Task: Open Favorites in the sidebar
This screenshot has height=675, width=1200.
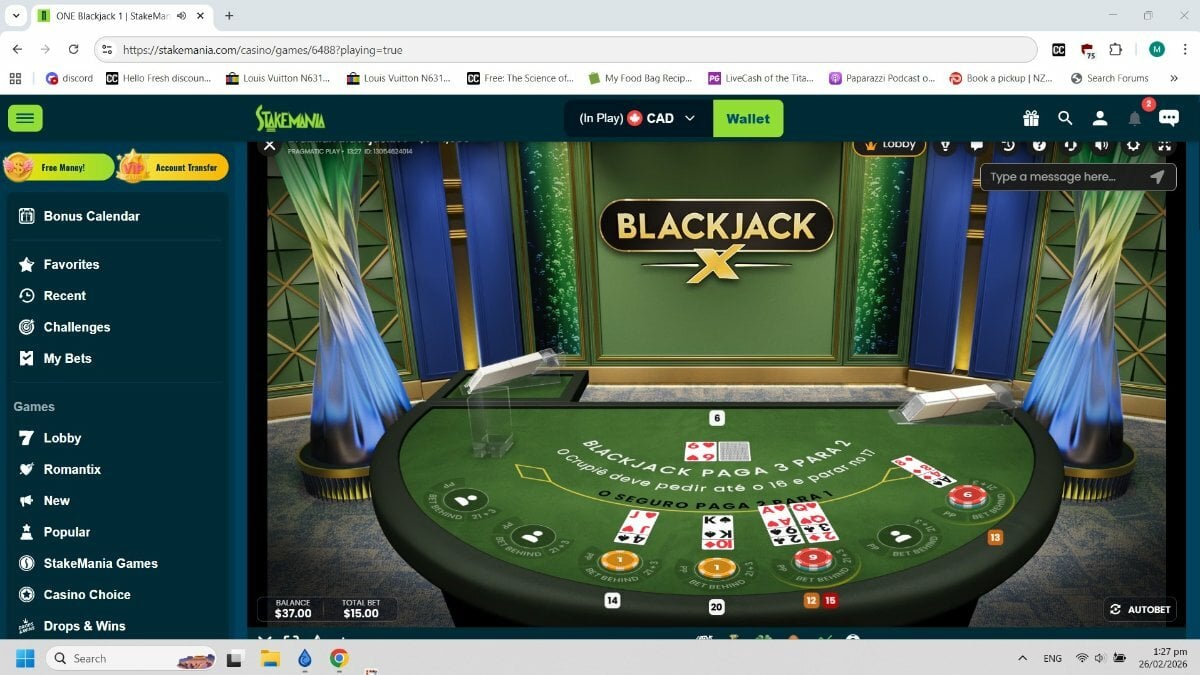Action: pos(70,265)
